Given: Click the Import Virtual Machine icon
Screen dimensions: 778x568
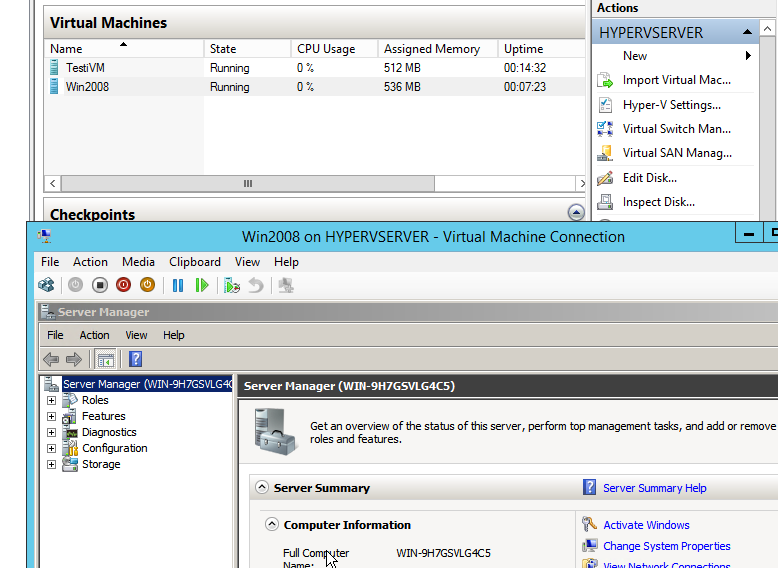Looking at the screenshot, I should point(605,80).
